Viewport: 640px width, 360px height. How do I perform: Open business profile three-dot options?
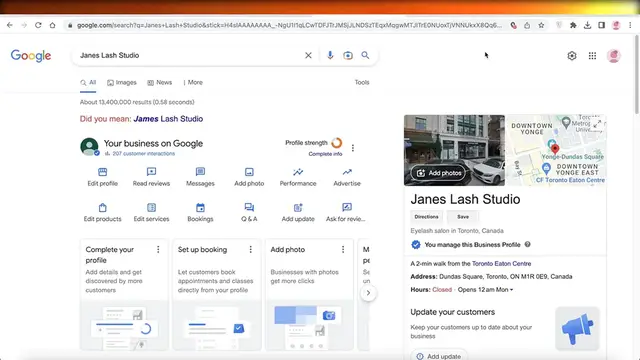coord(353,148)
